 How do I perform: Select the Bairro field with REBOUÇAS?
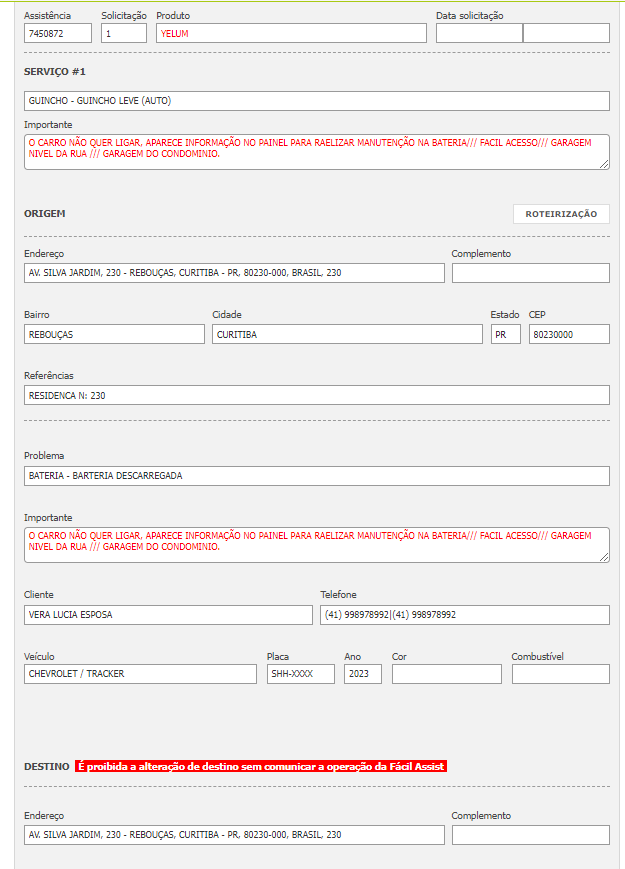114,334
